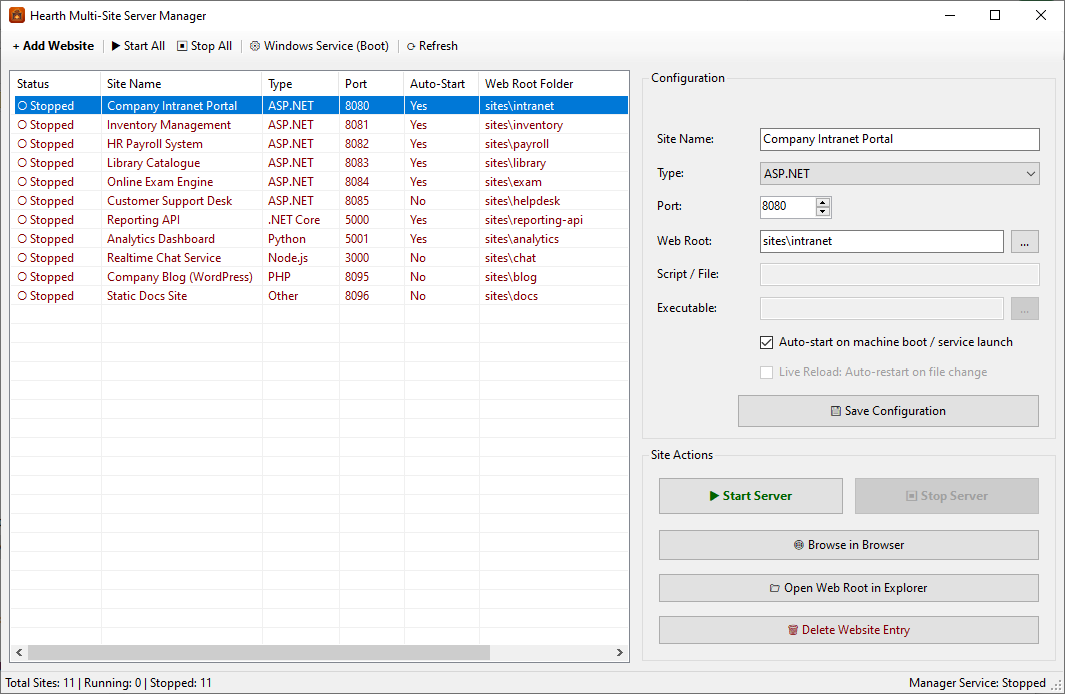1065x694 pixels.
Task: Click Add Website in the toolbar
Action: click(x=54, y=45)
